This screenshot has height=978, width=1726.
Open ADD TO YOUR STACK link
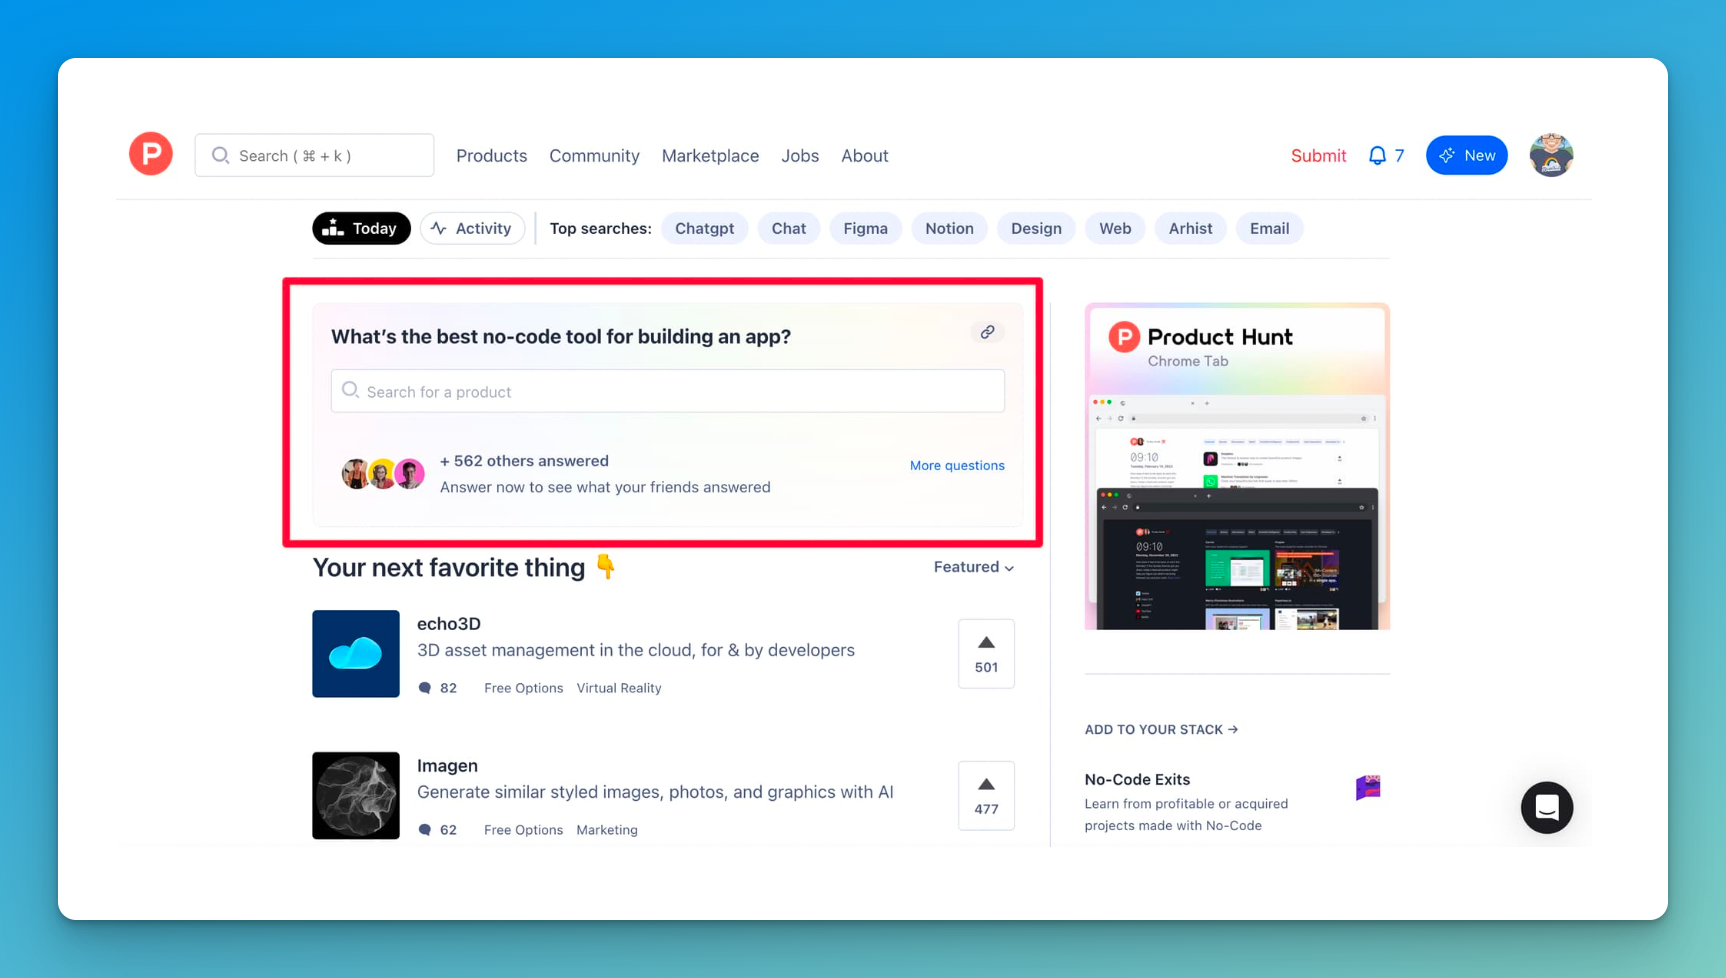(x=1161, y=729)
